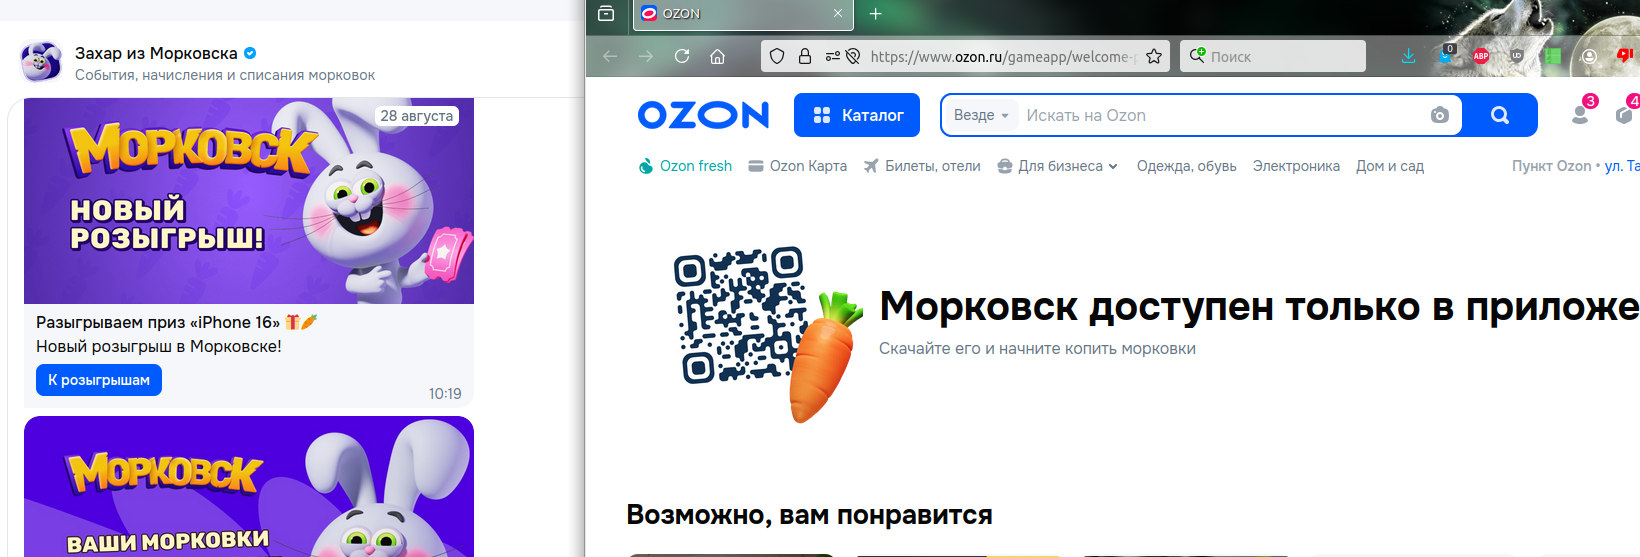Click the verified badge next to Захар
1640x557 pixels.
pyautogui.click(x=250, y=53)
